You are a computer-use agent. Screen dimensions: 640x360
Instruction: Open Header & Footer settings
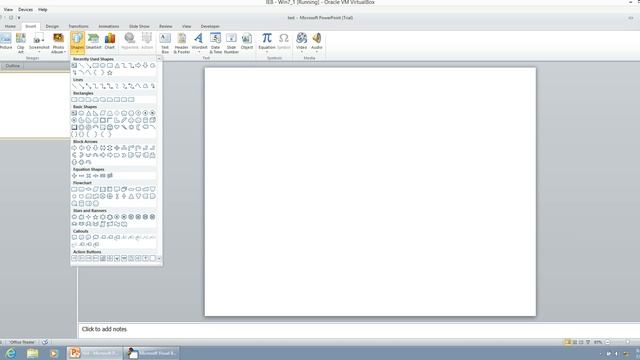coord(182,42)
